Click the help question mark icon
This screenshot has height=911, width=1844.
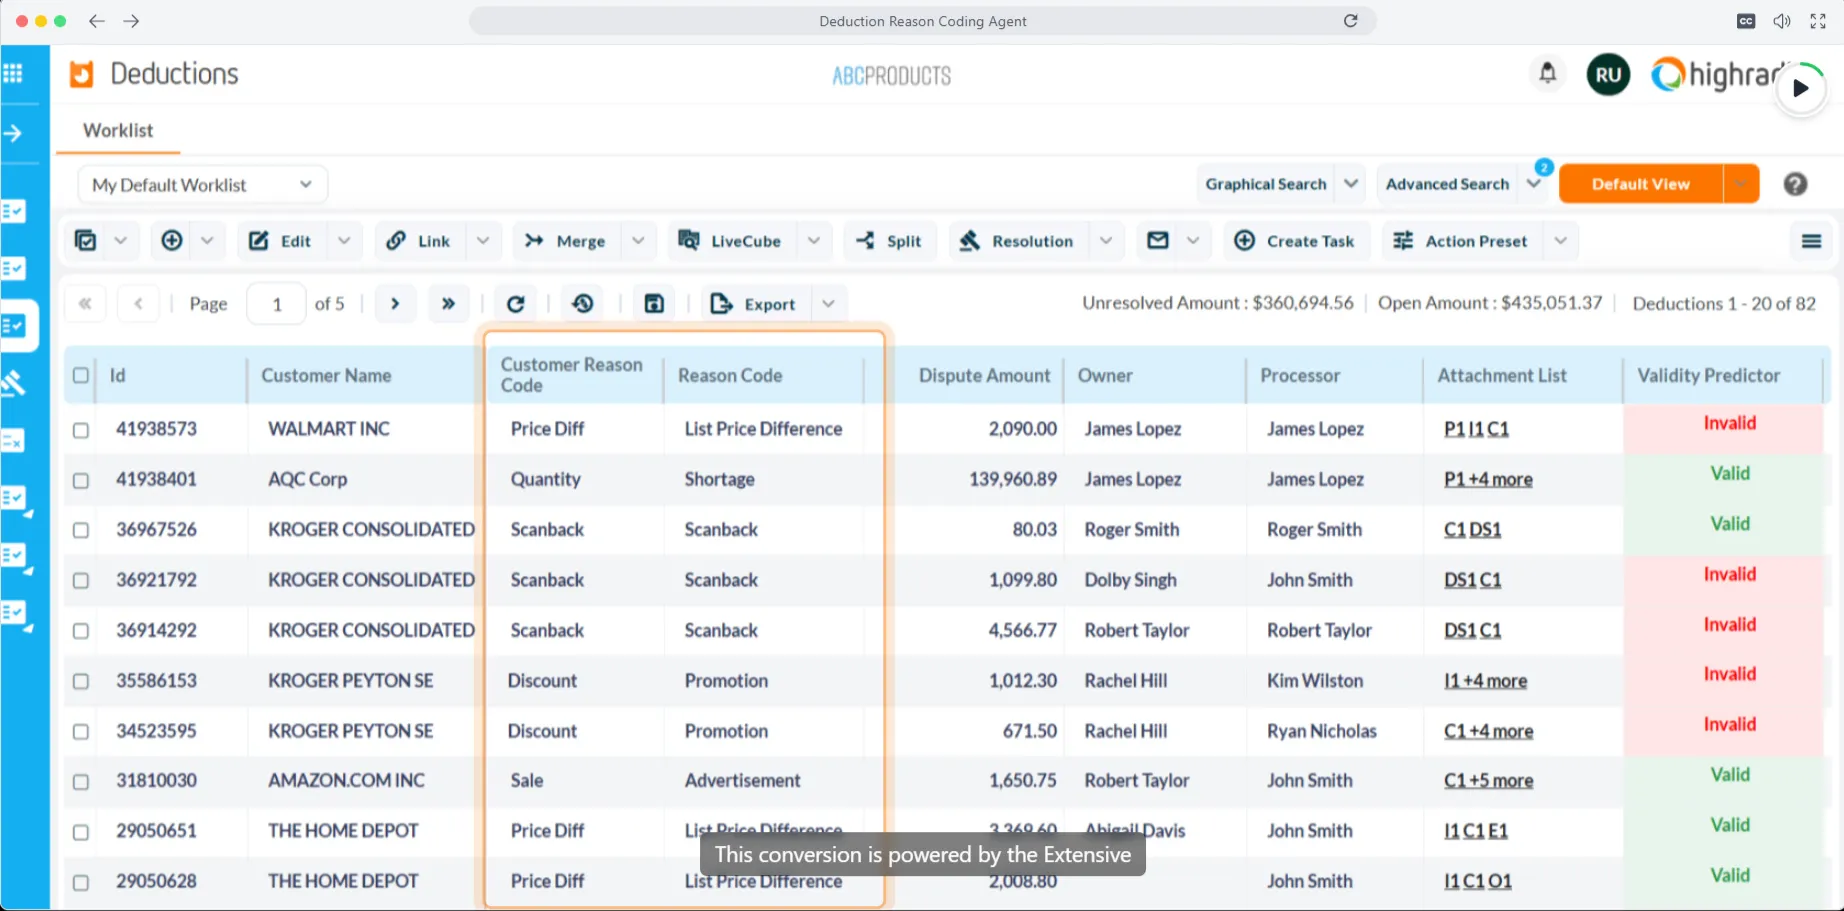(1795, 184)
